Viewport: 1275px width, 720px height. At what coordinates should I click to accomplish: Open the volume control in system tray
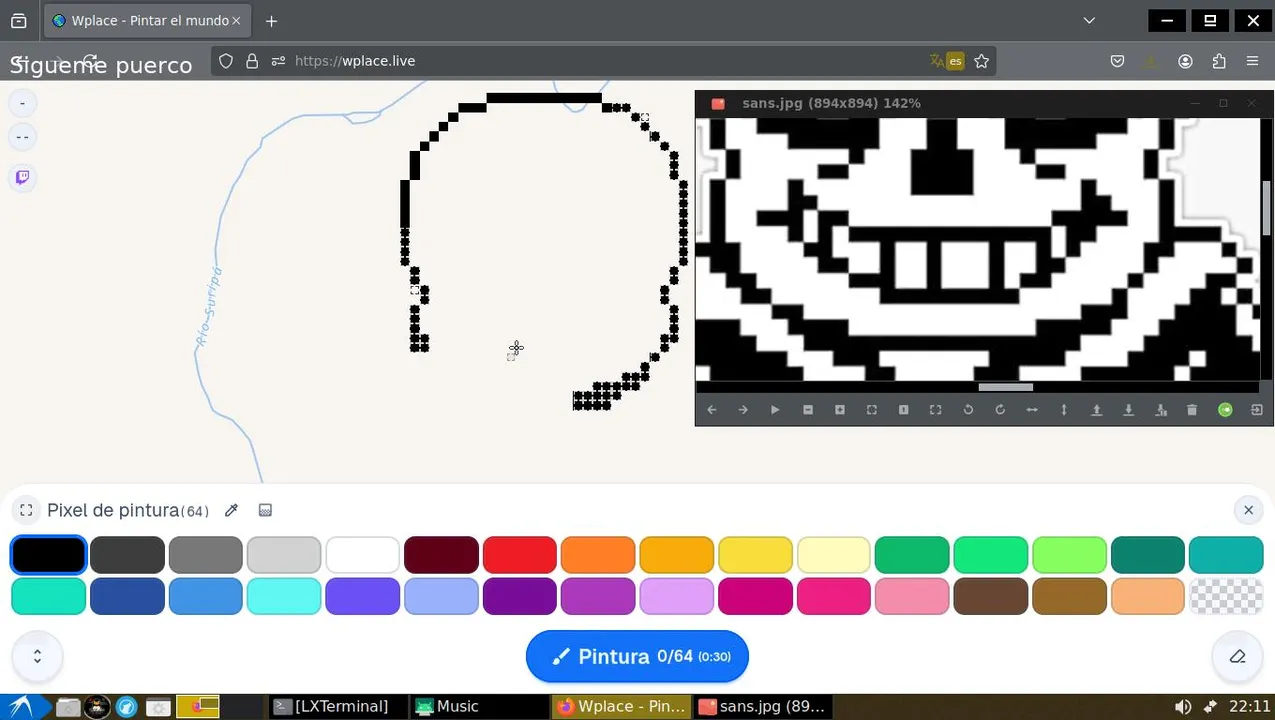click(1182, 707)
